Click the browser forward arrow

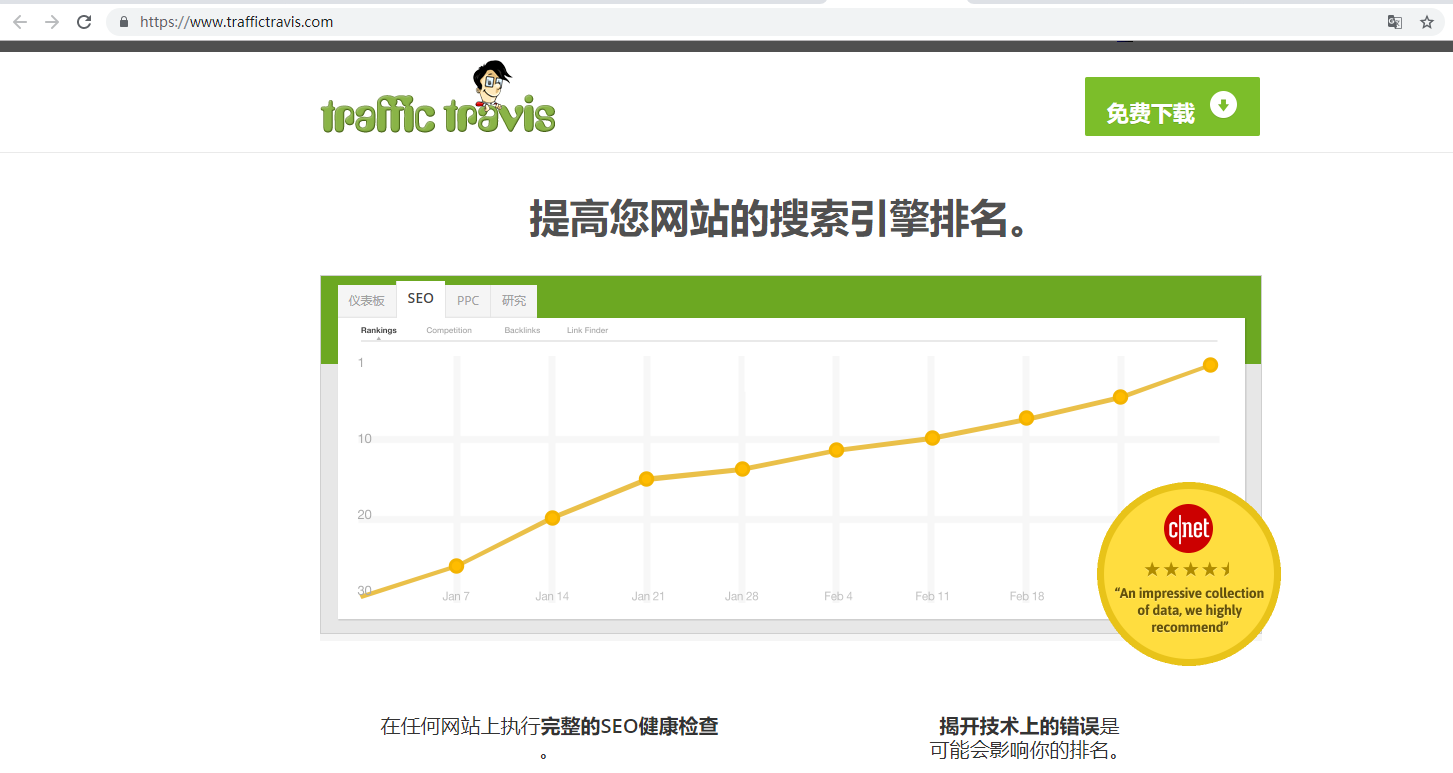click(52, 22)
